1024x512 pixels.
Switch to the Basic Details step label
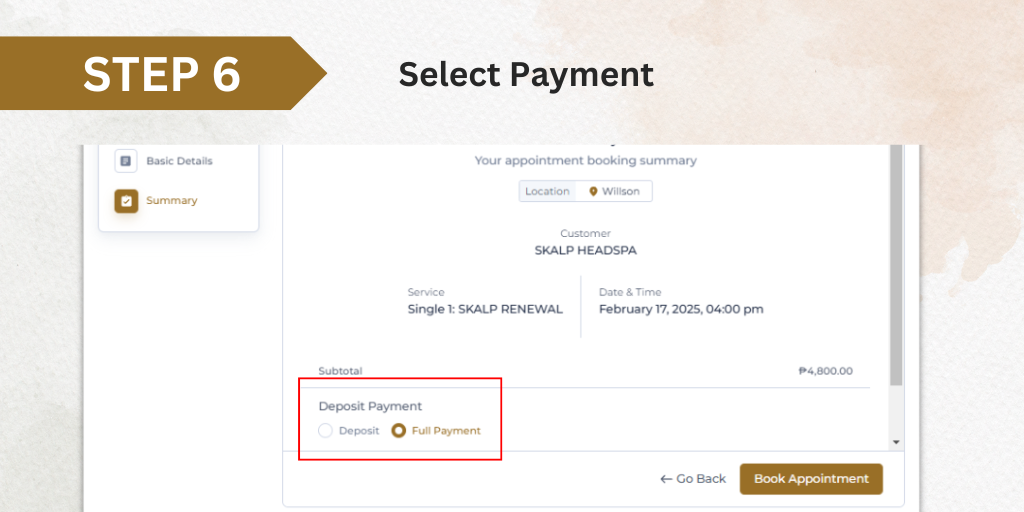click(x=179, y=161)
